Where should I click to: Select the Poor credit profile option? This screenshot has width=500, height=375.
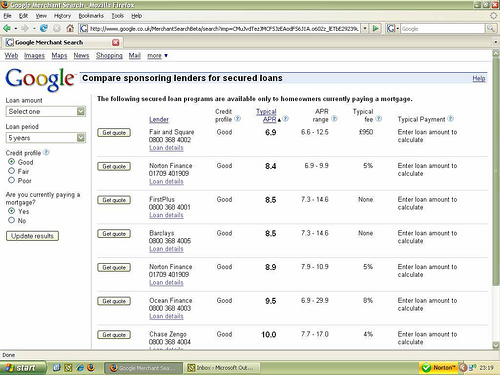tap(12, 180)
